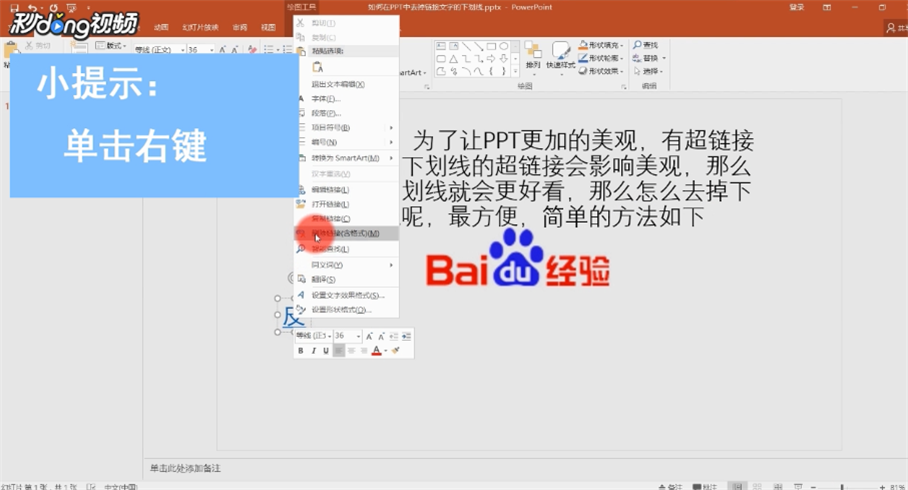Select the arrow line shape
Image resolution: width=908 pixels, height=490 pixels.
click(479, 46)
